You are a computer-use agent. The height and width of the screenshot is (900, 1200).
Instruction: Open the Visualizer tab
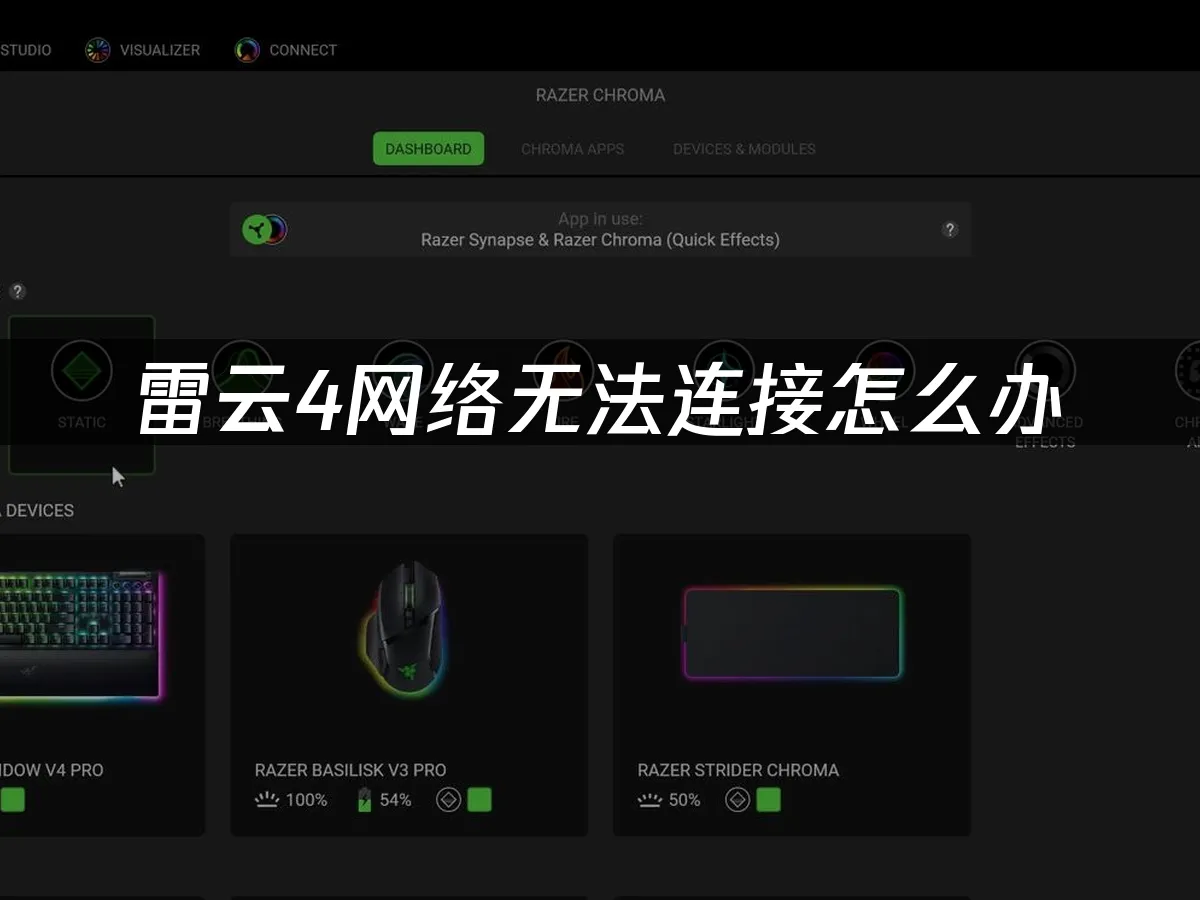pyautogui.click(x=142, y=50)
